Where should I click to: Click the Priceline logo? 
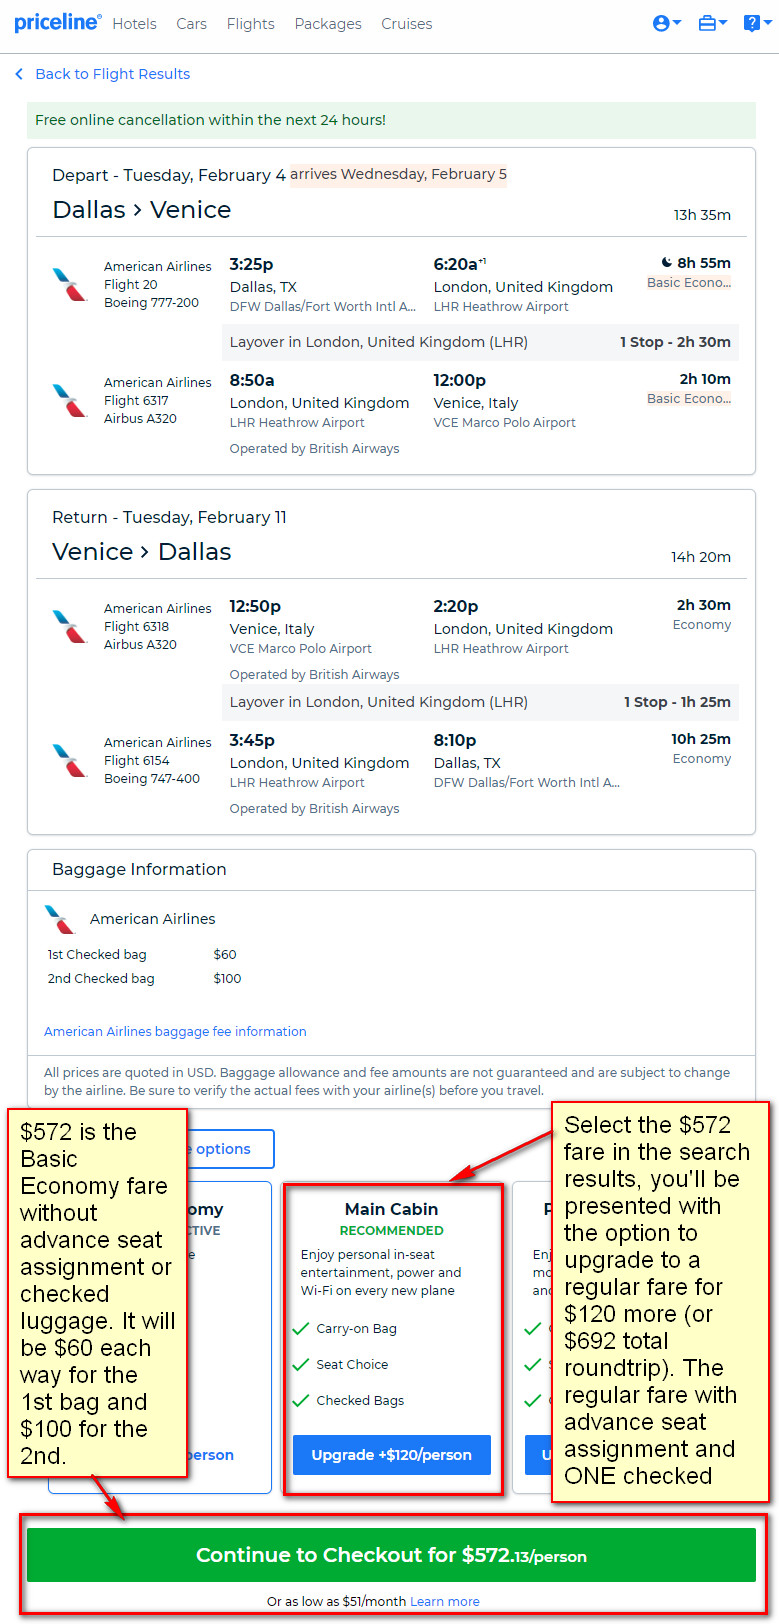pos(57,22)
